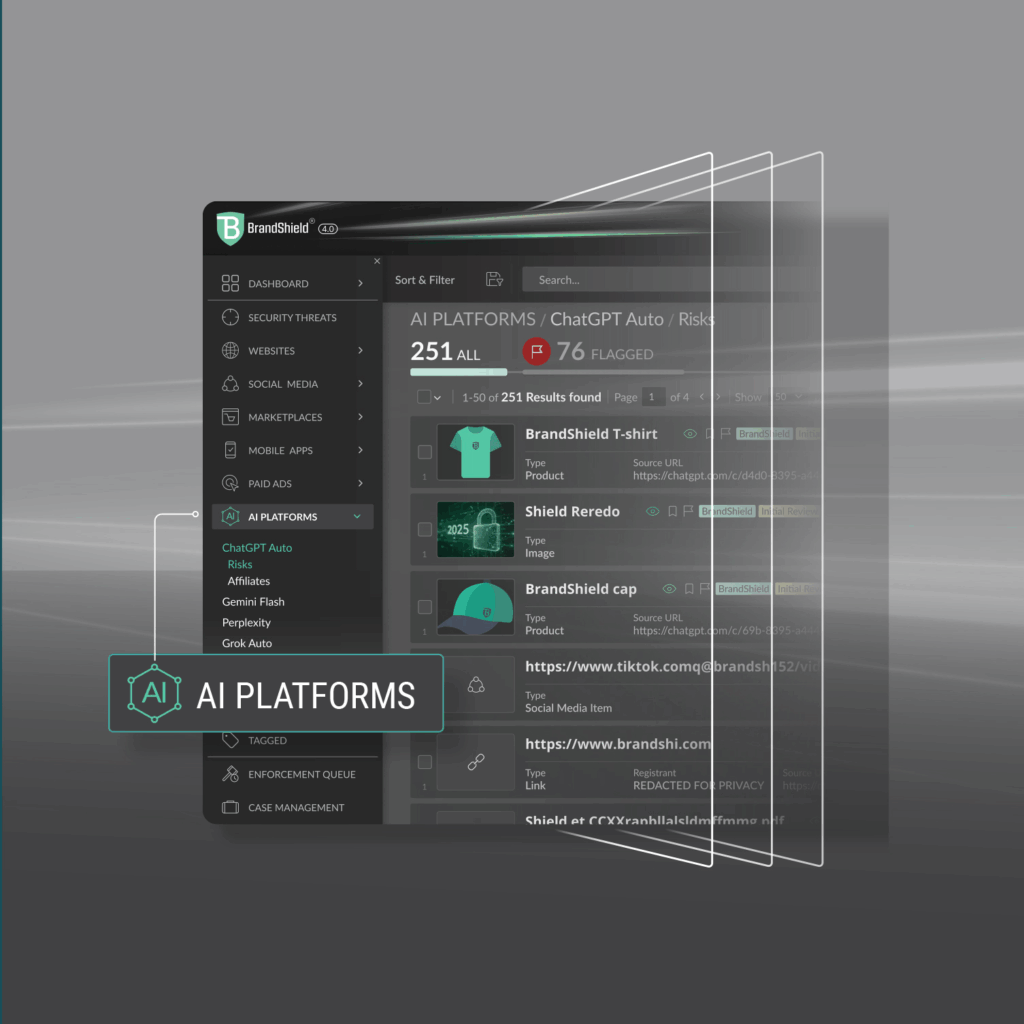Expand the Social Media menu chevron
The width and height of the screenshot is (1024, 1024).
360,384
